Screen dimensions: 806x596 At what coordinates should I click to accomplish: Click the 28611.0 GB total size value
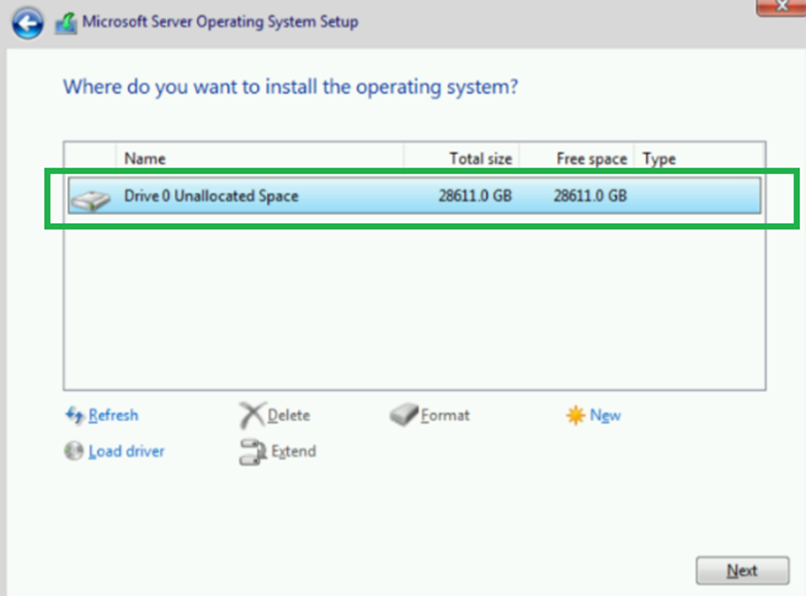tap(475, 196)
